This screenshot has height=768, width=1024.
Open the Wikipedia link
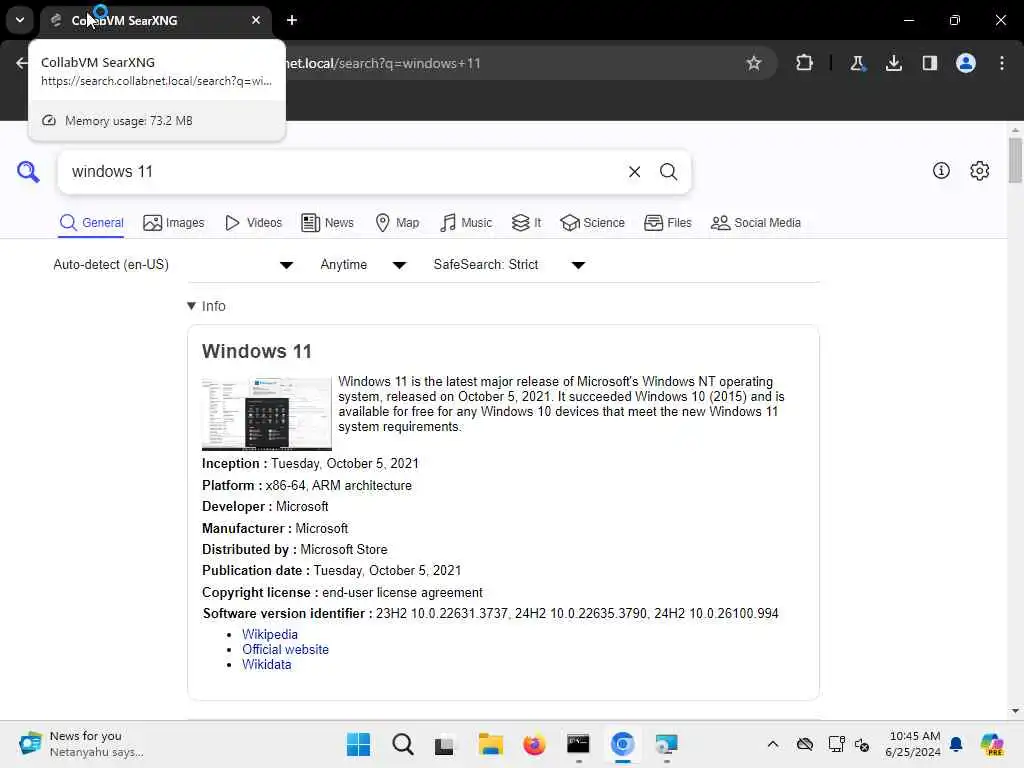[x=270, y=634]
